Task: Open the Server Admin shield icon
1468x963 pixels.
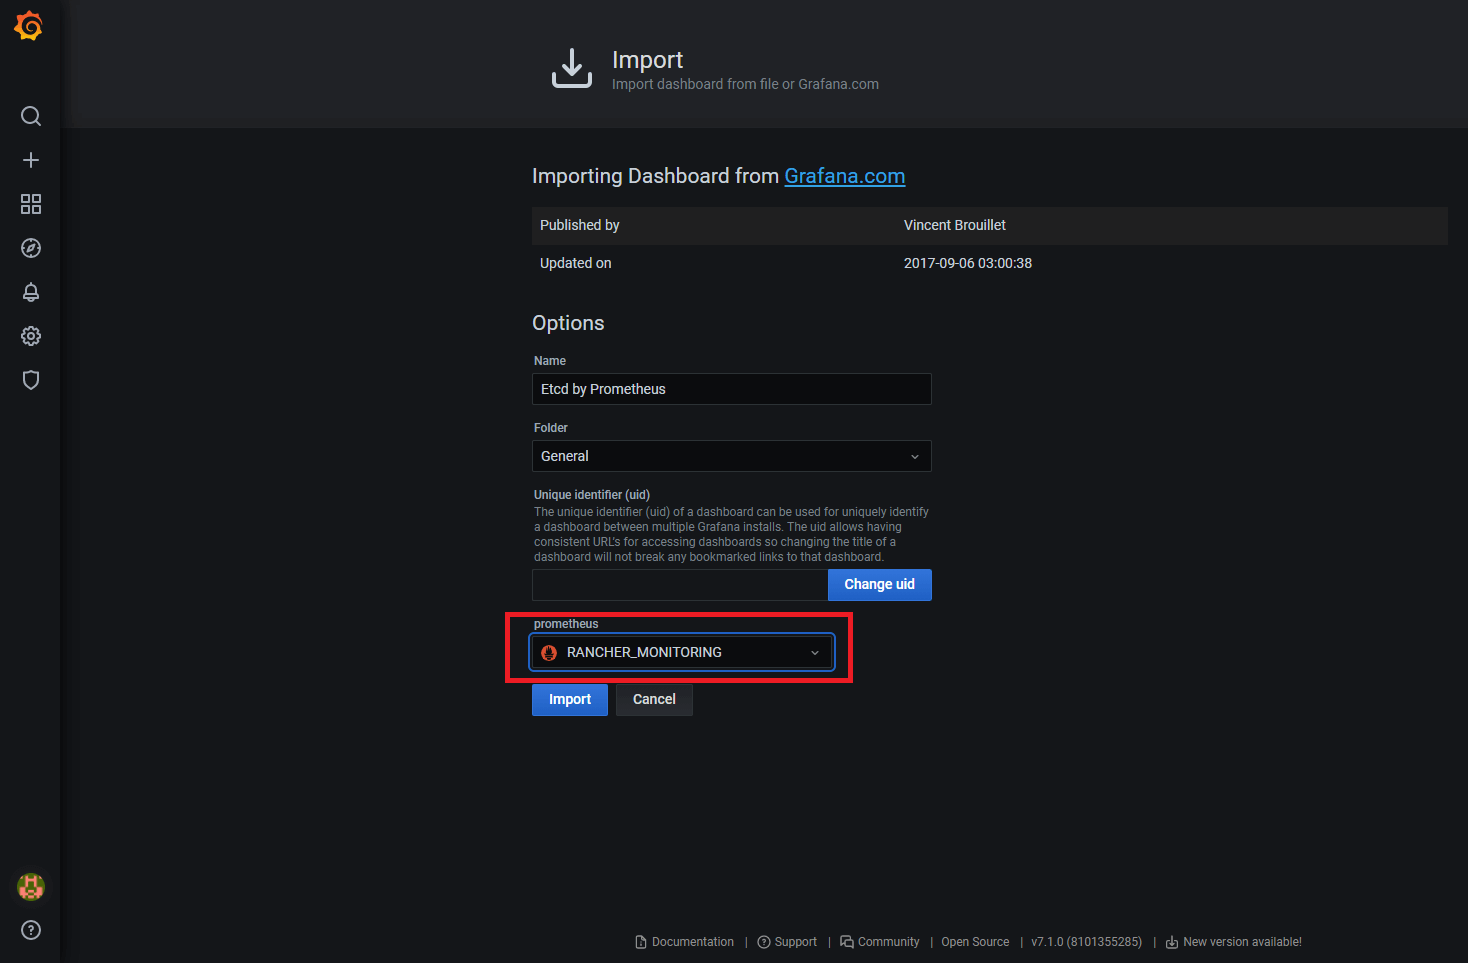Action: [31, 380]
